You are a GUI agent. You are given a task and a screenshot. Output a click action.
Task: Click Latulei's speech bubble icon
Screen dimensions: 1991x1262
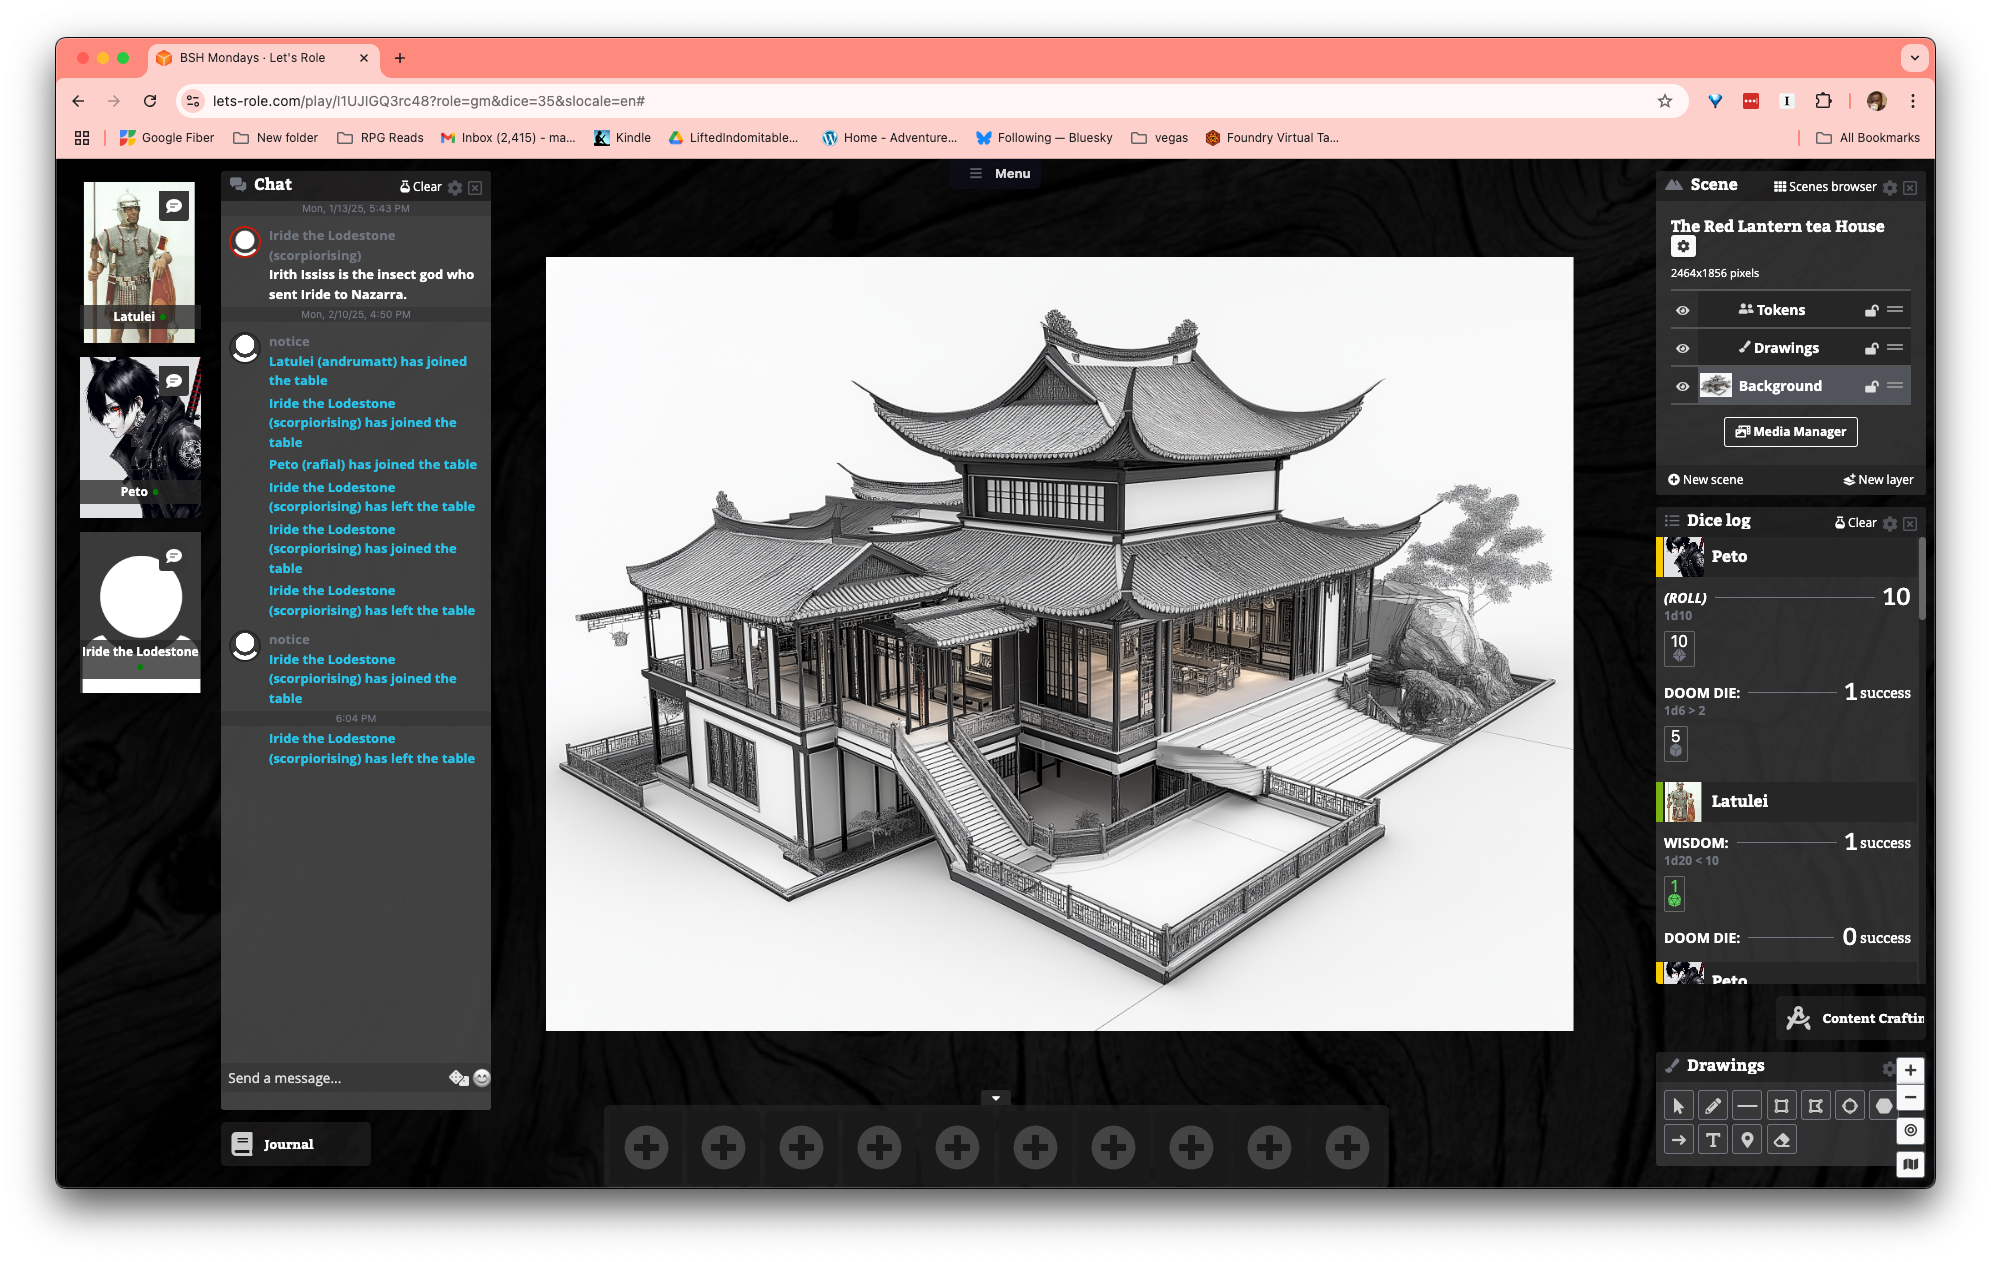tap(174, 206)
